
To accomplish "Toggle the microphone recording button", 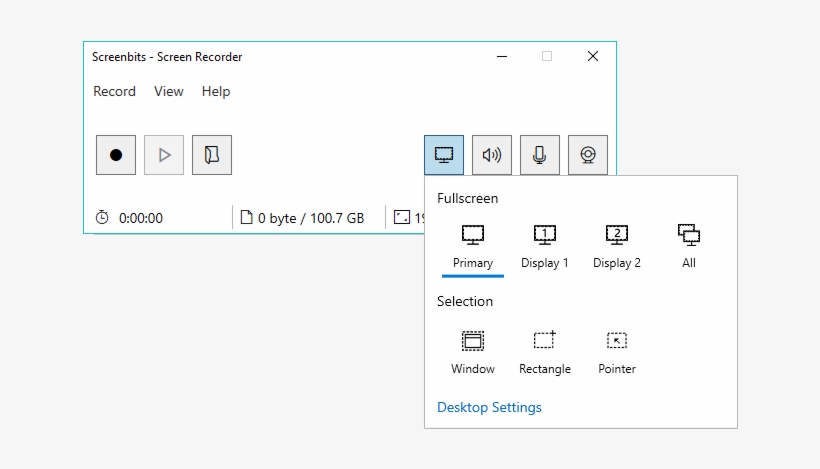I will [x=540, y=155].
